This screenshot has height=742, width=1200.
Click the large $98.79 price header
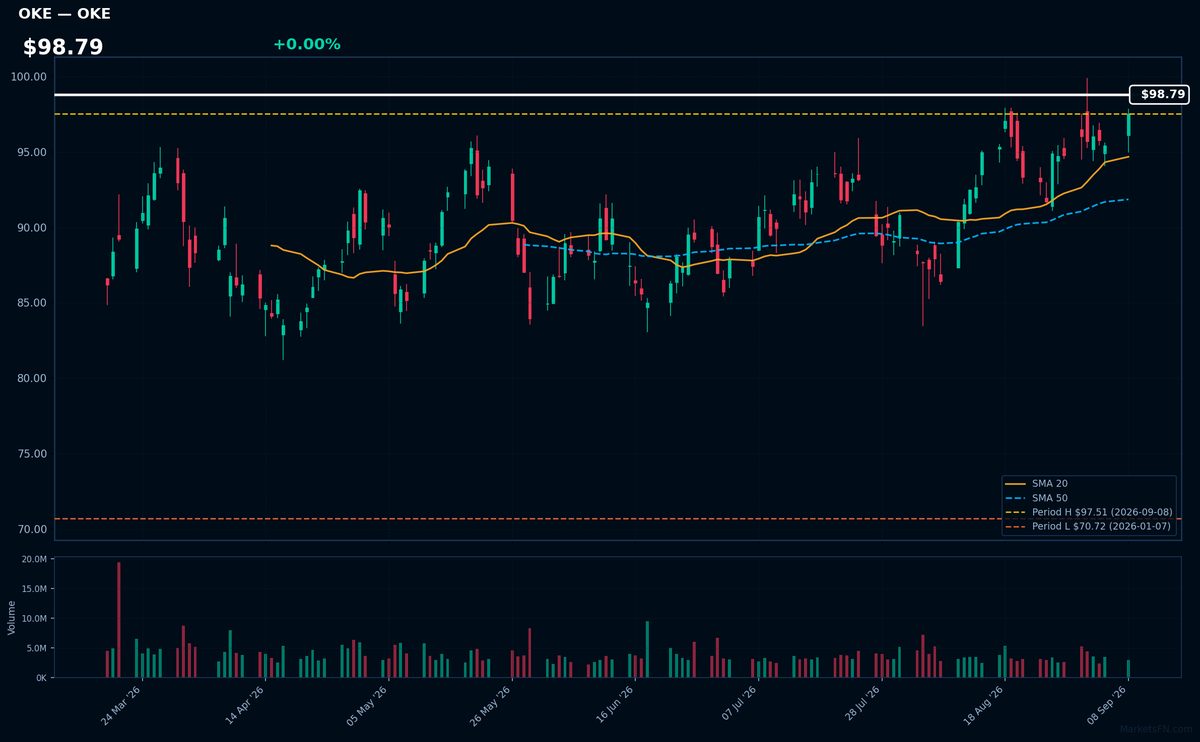pos(63,47)
